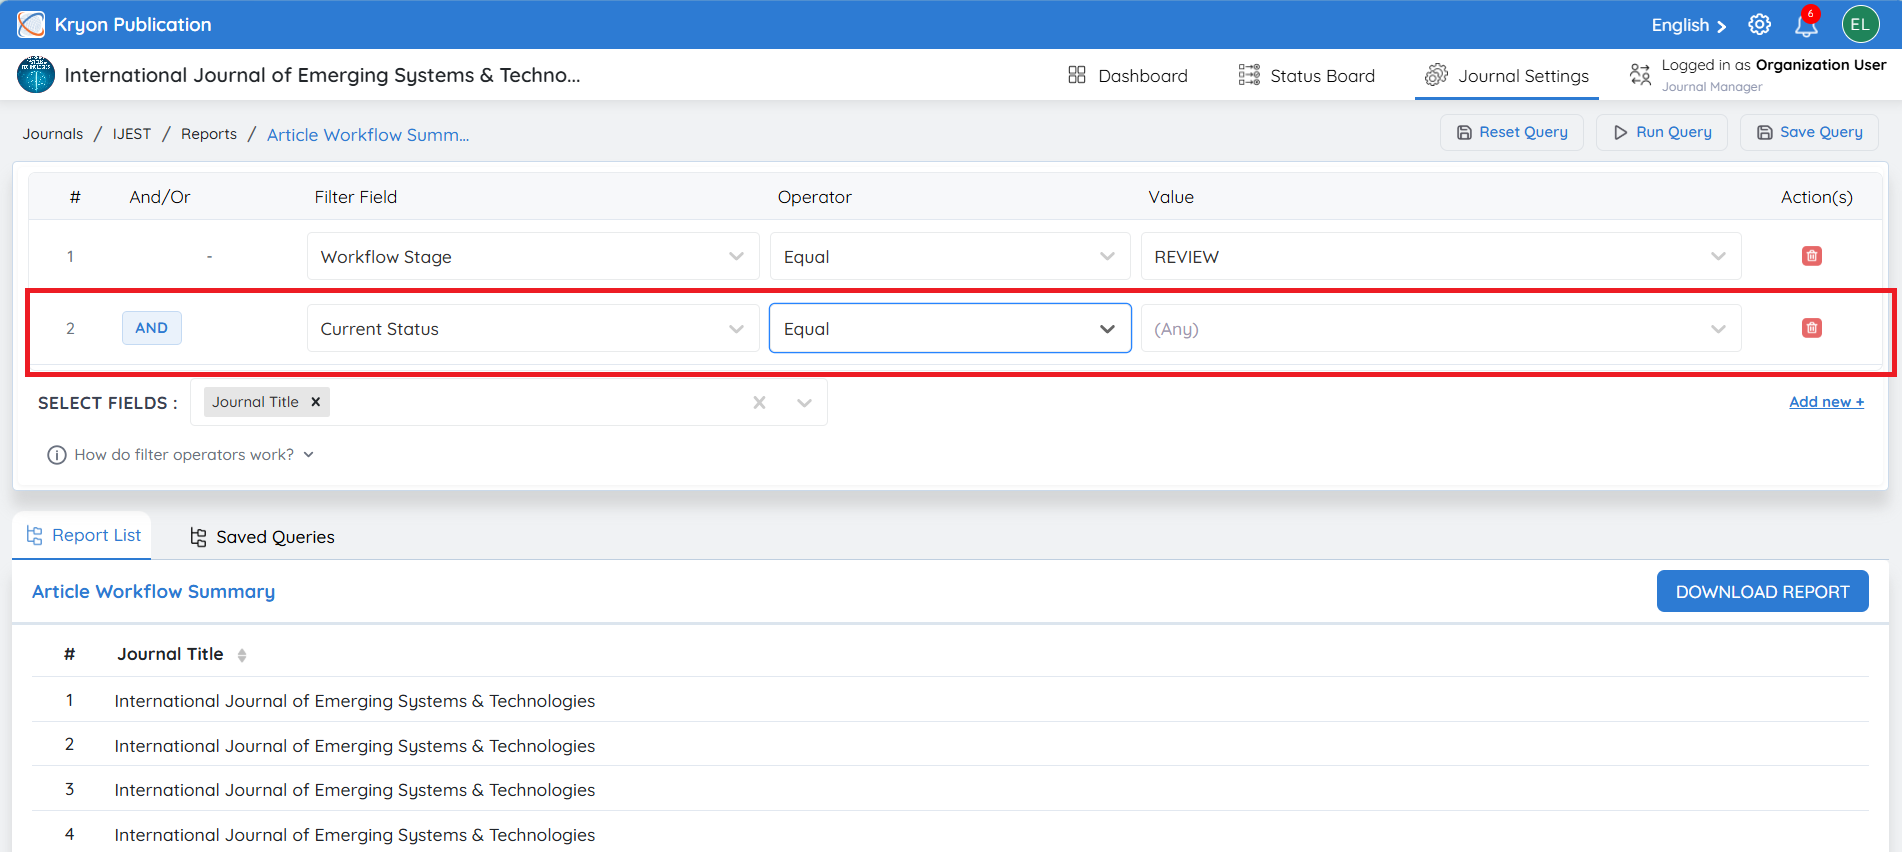Image resolution: width=1902 pixels, height=852 pixels.
Task: Clear all selected fields
Action: pos(759,402)
